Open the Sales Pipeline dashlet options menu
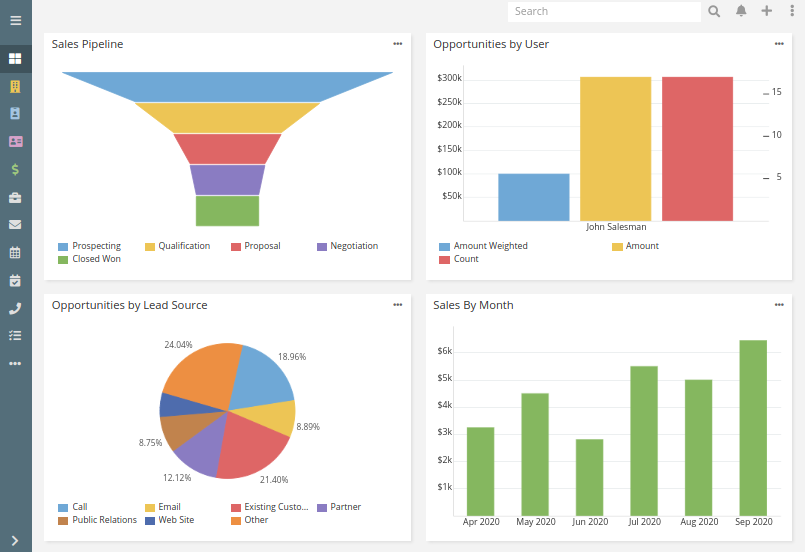 398,44
